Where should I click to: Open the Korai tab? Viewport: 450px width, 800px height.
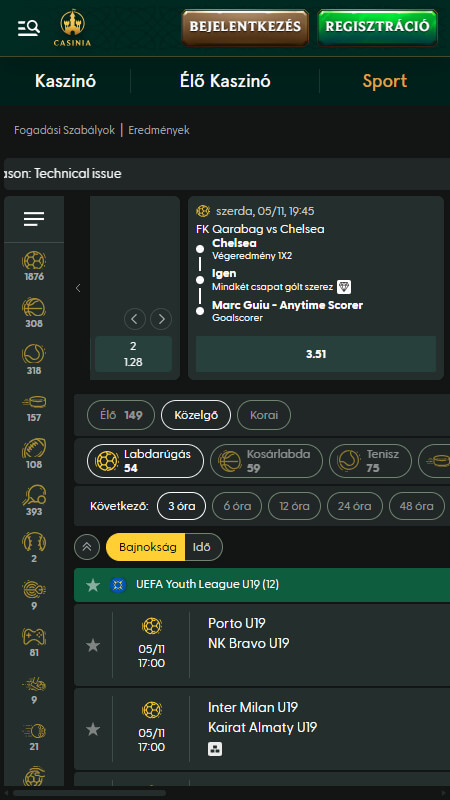(264, 415)
